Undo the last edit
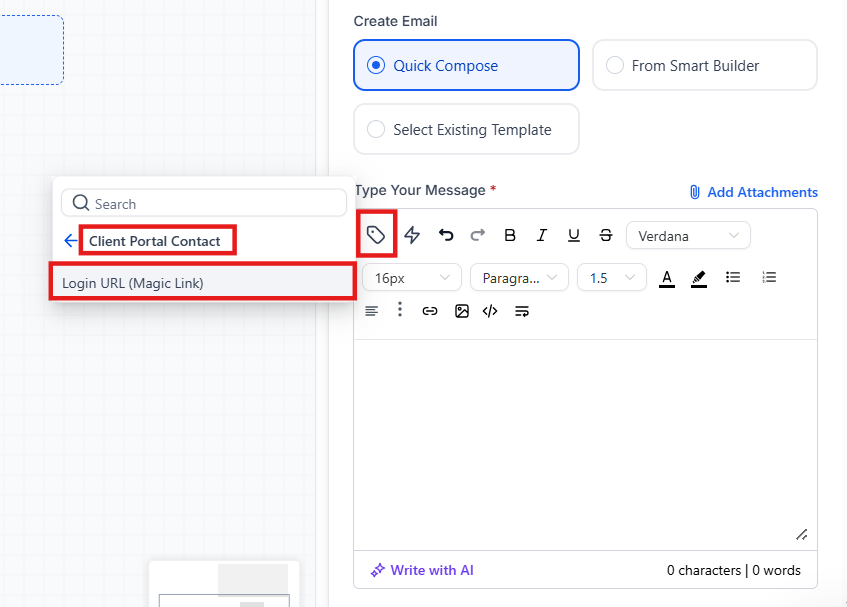This screenshot has height=607, width=847. point(446,235)
